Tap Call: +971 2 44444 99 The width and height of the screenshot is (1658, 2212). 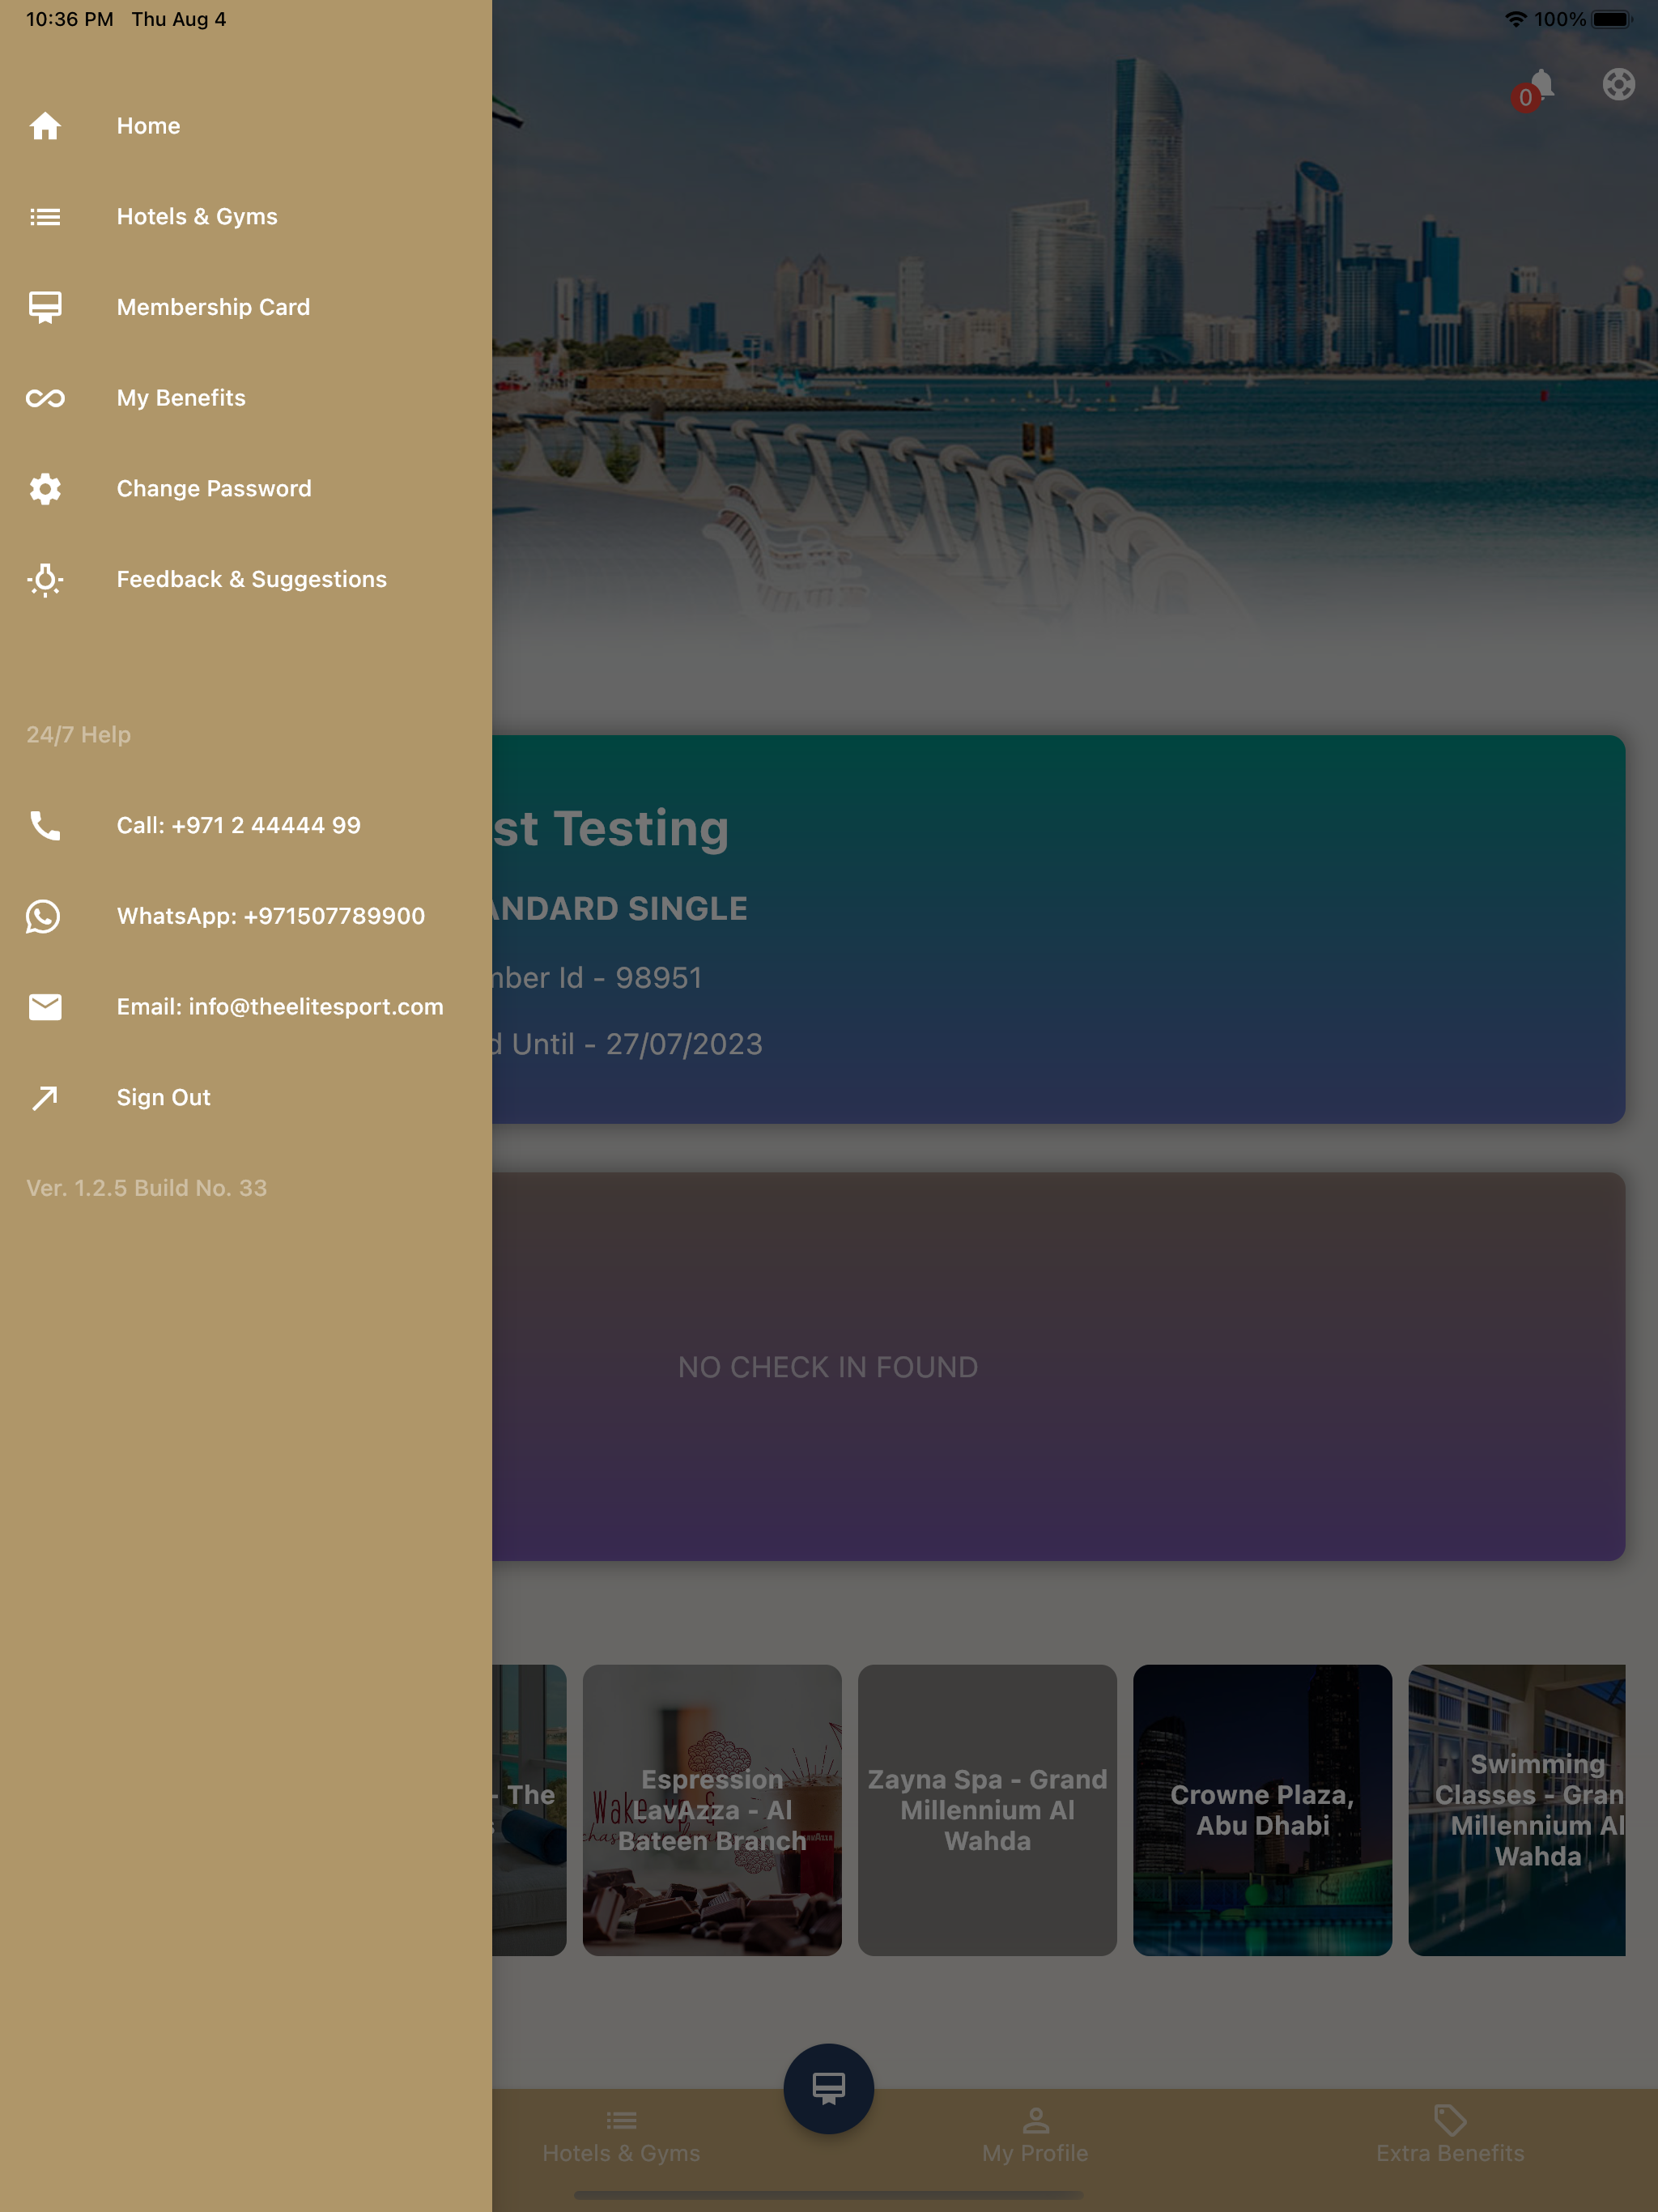point(246,825)
